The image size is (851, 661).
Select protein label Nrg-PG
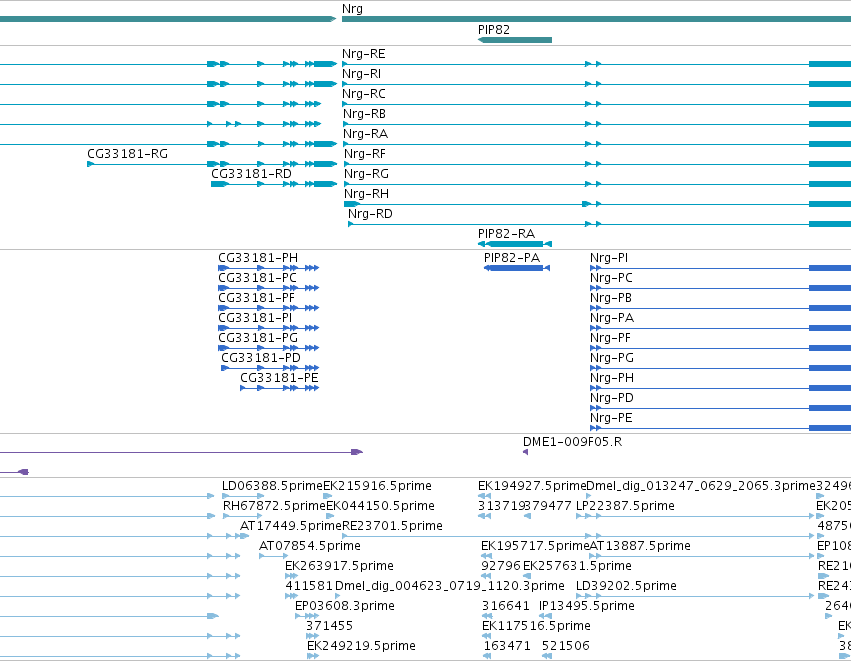pyautogui.click(x=612, y=358)
